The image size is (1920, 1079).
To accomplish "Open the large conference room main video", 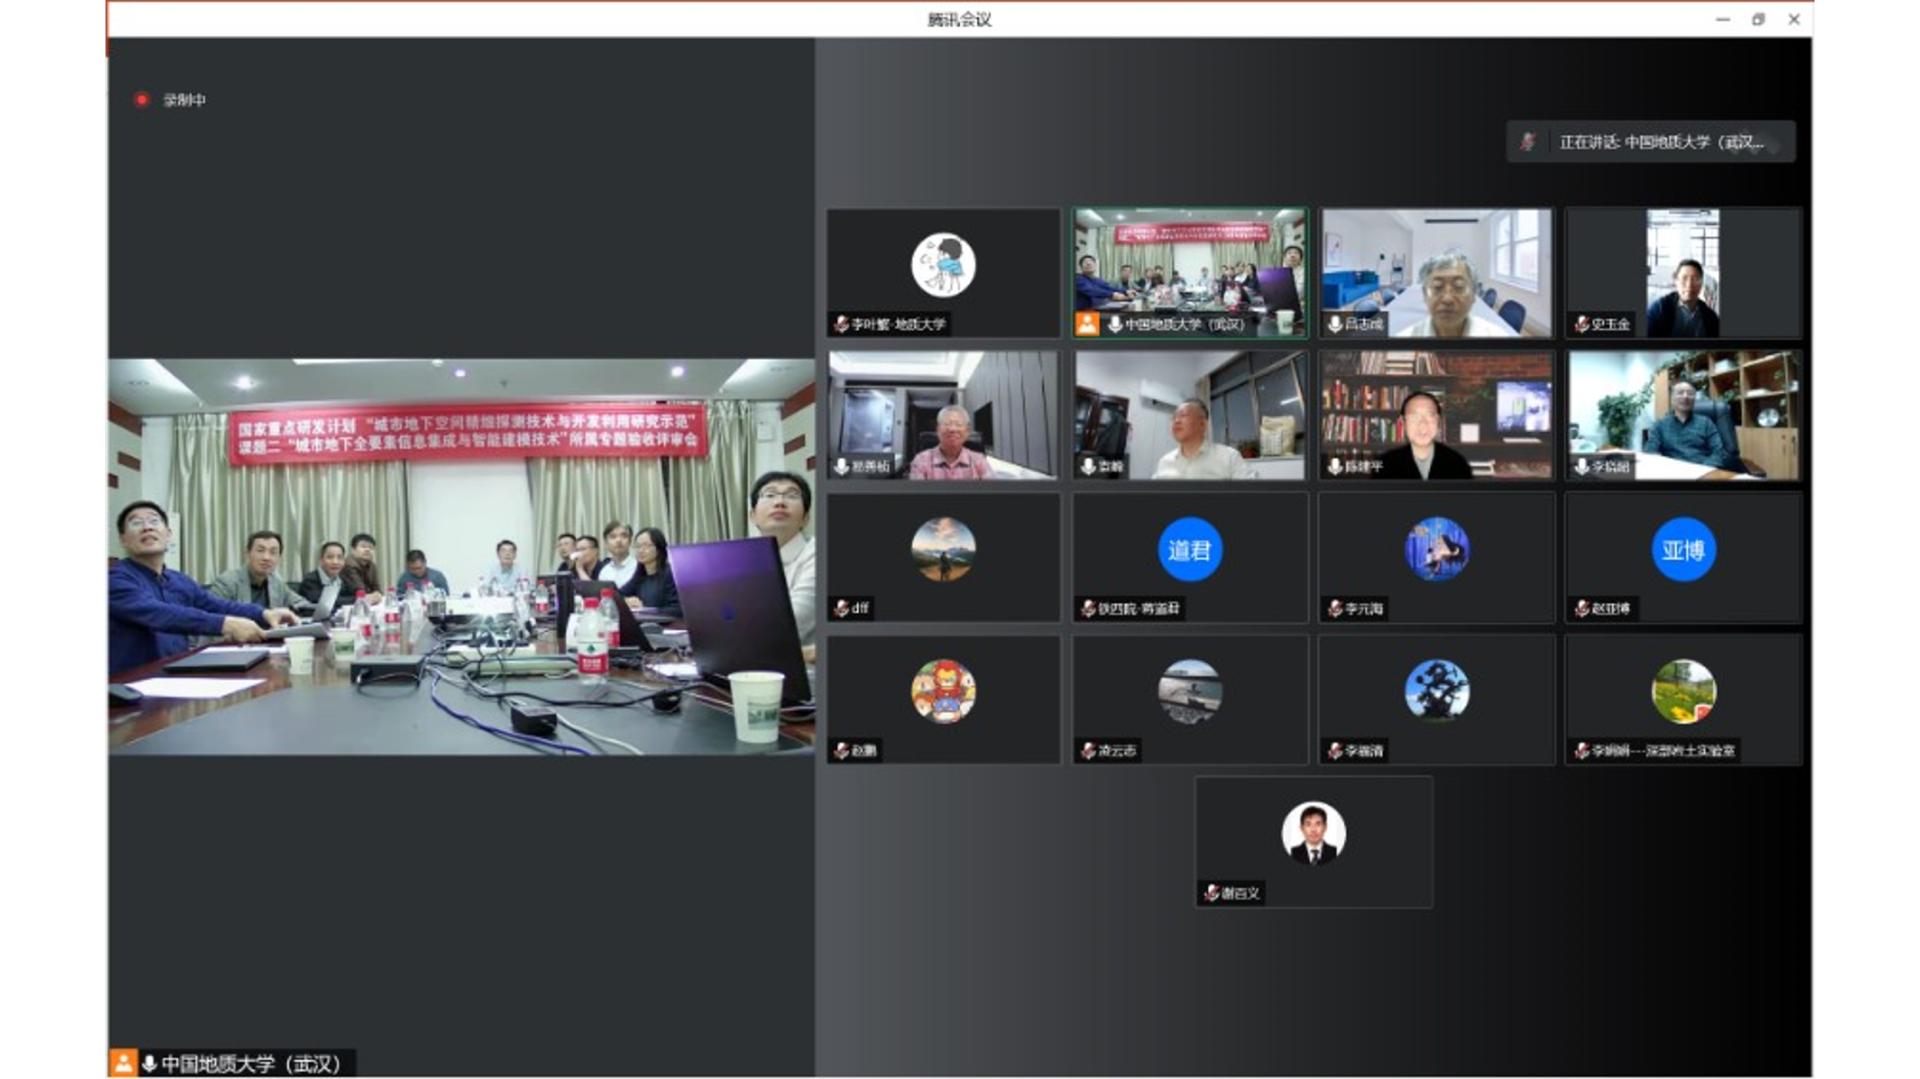I will (x=461, y=556).
